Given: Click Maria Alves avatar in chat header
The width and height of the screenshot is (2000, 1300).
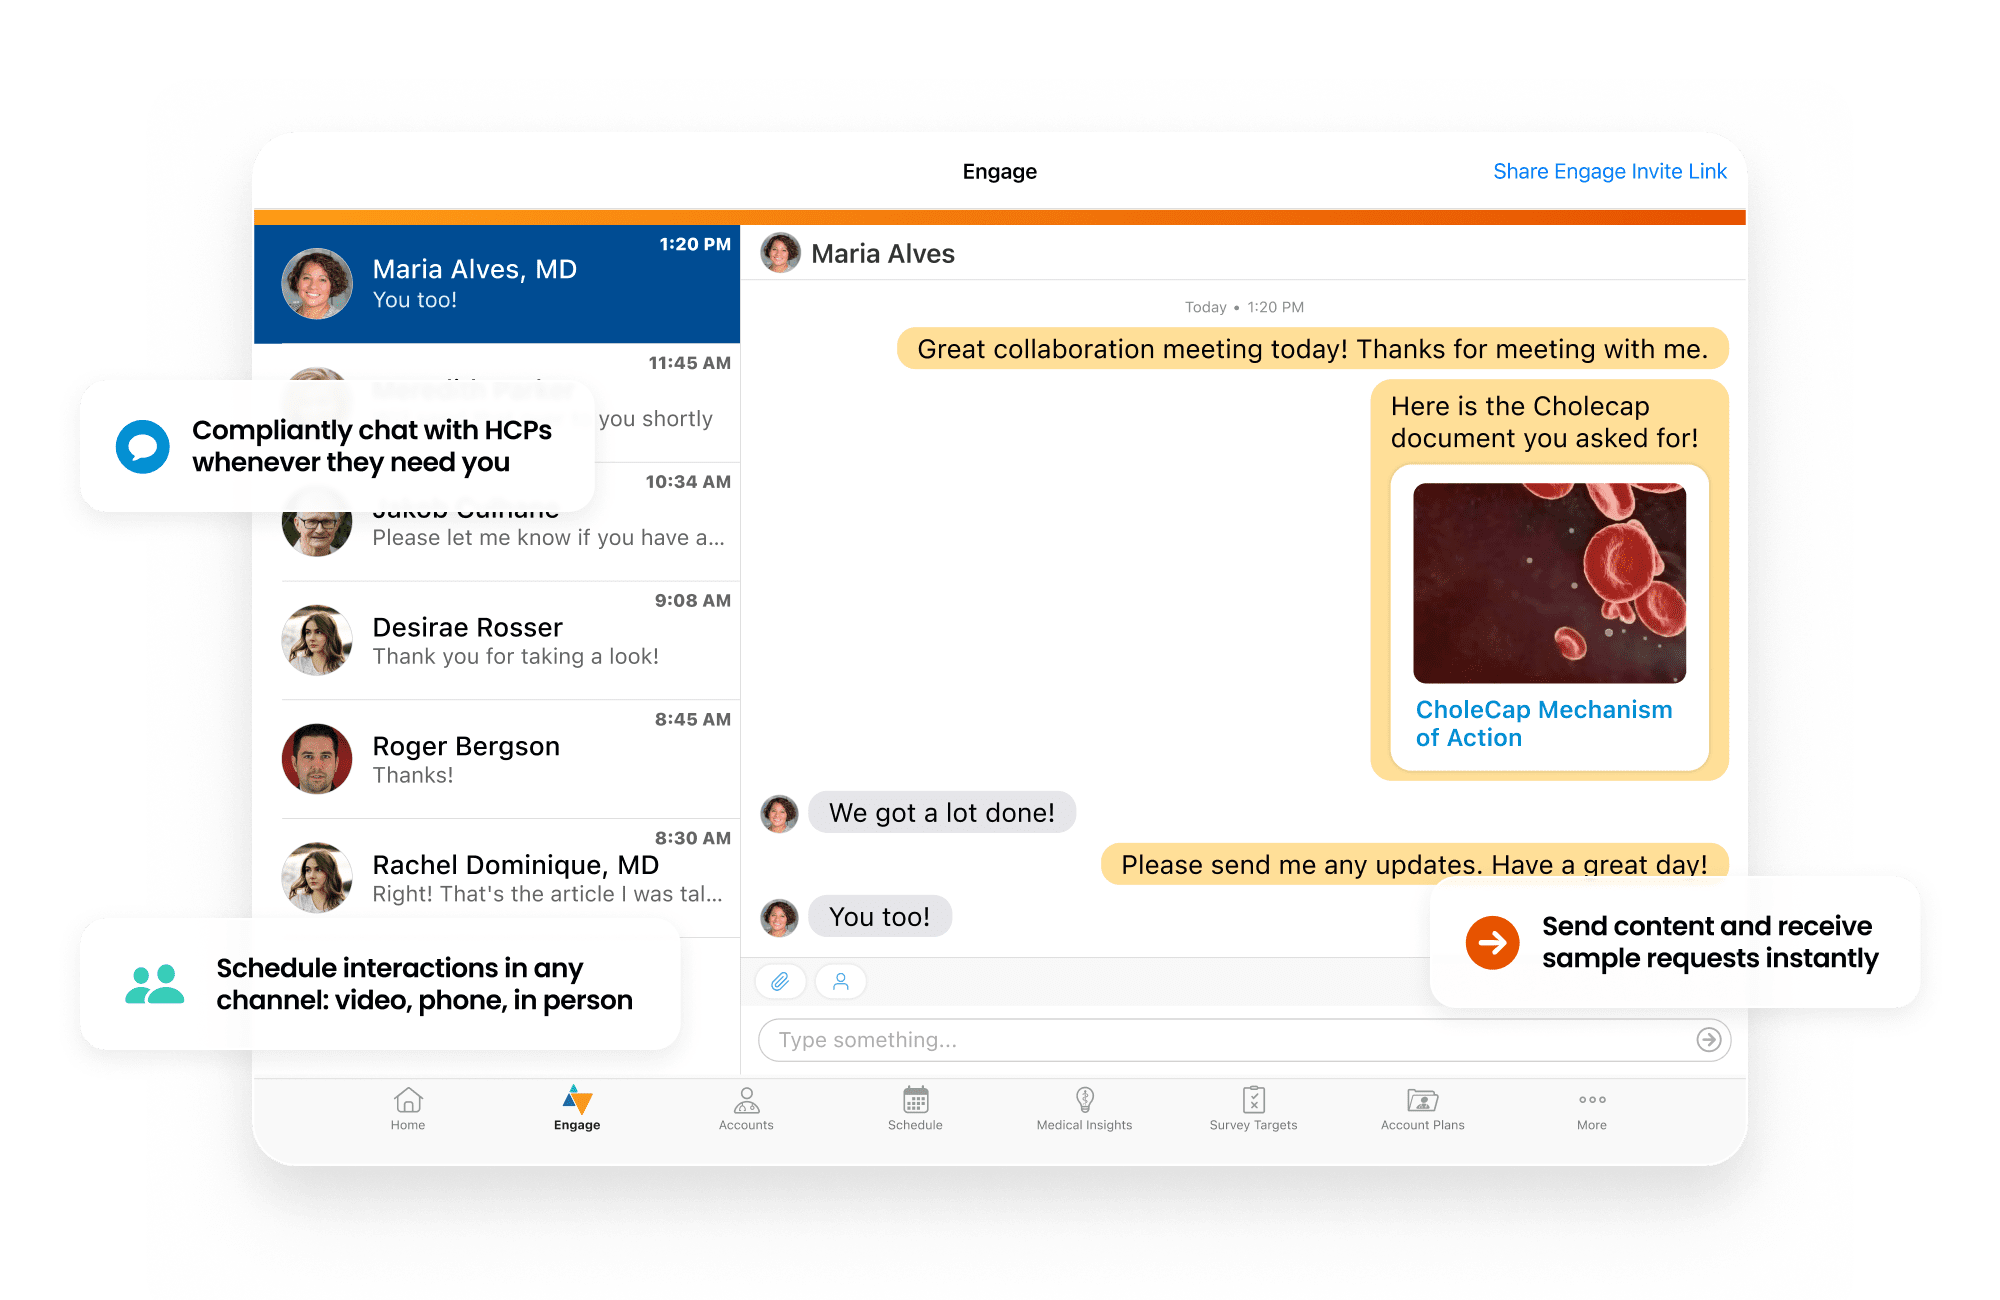Looking at the screenshot, I should [x=780, y=253].
